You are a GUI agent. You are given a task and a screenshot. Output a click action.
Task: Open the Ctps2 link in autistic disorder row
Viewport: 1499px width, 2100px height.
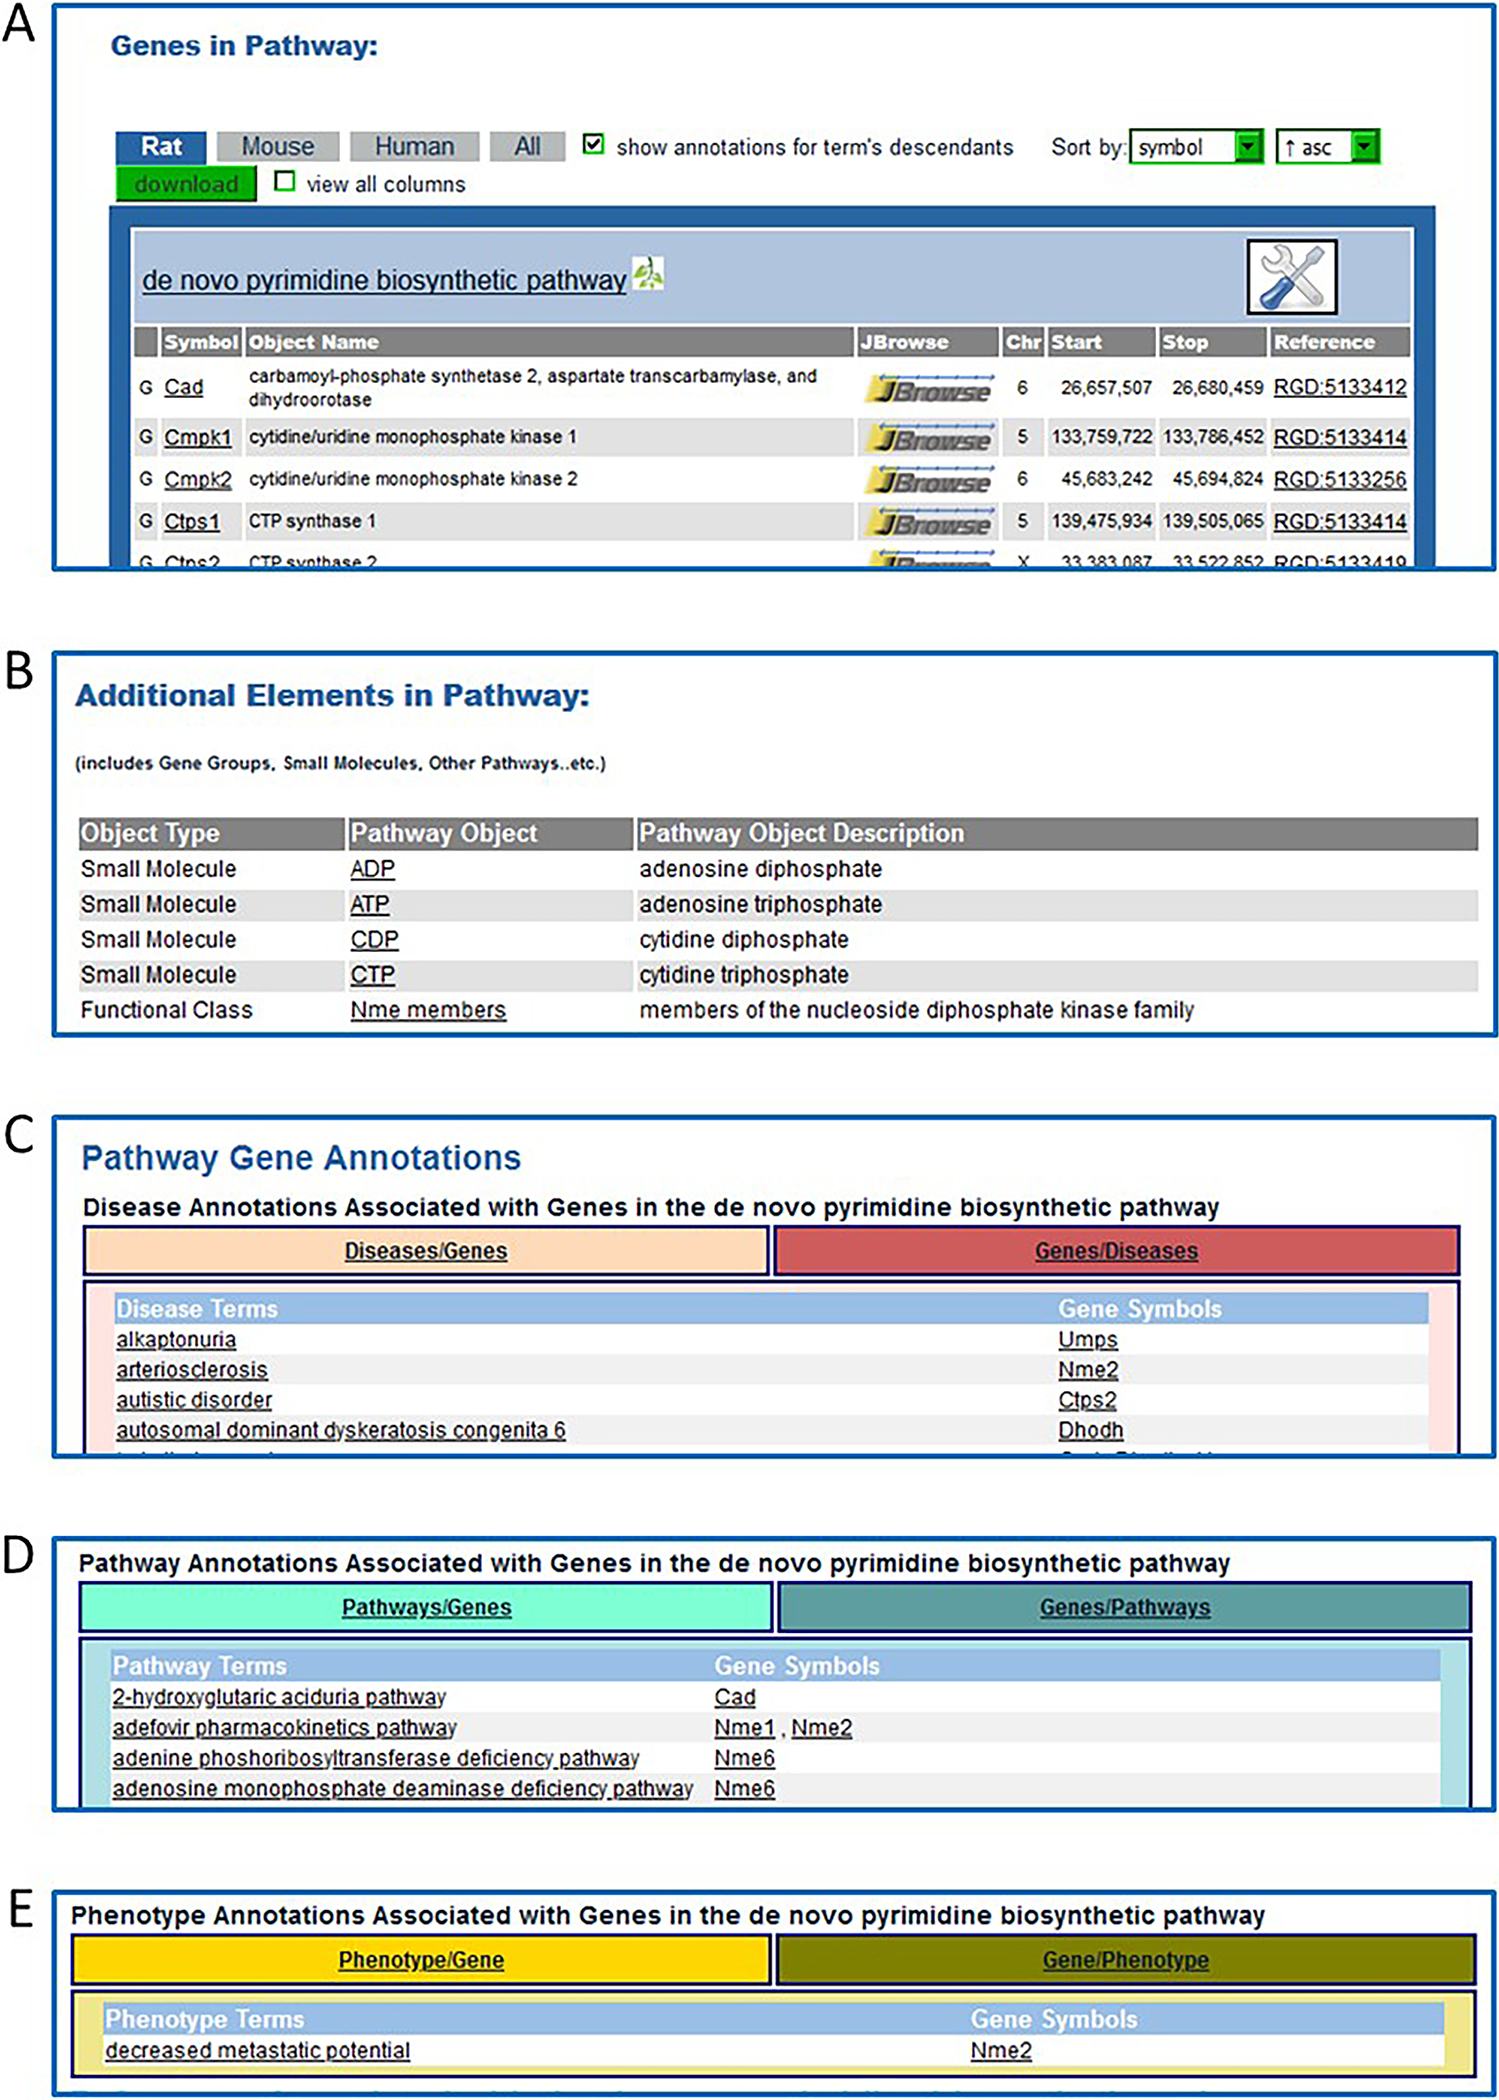(1087, 1400)
